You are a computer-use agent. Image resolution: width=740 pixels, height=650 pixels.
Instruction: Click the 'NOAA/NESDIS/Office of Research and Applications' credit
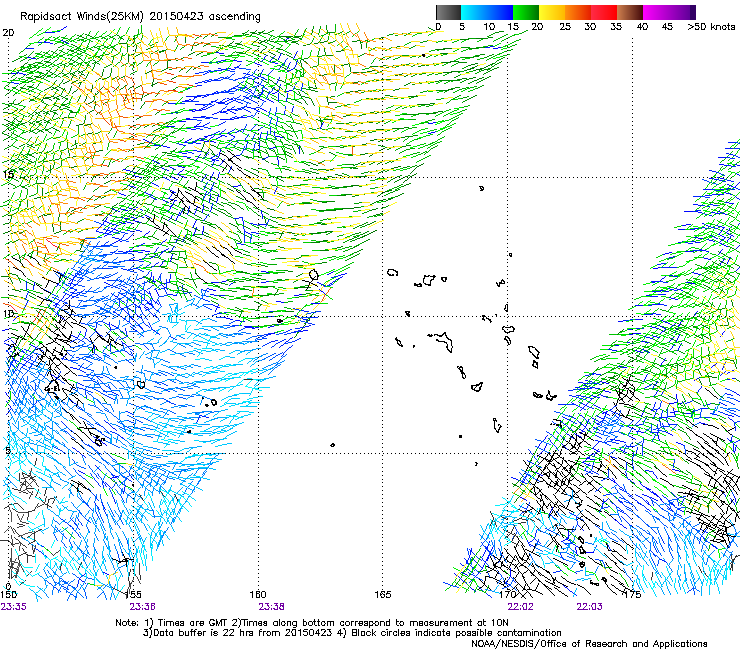pyautogui.click(x=589, y=644)
